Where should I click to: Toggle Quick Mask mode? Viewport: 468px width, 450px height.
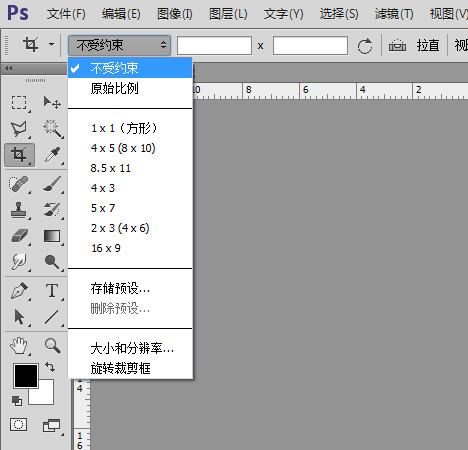pyautogui.click(x=18, y=425)
